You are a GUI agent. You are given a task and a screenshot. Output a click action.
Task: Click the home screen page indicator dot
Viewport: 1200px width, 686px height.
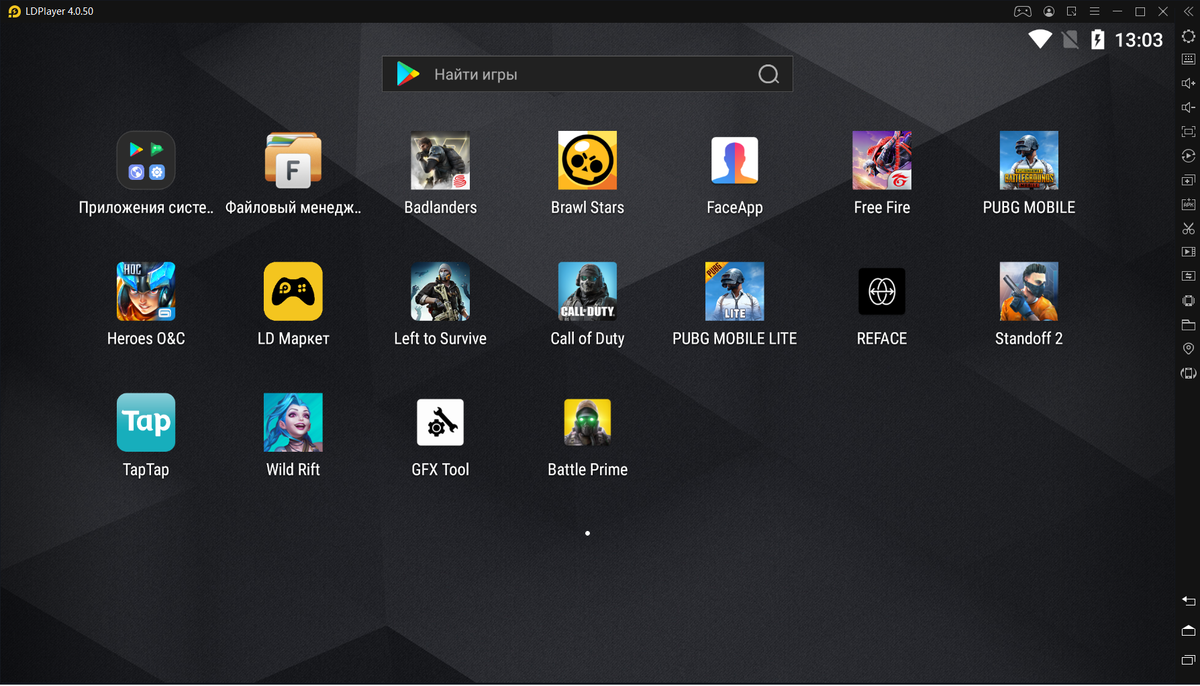point(587,533)
